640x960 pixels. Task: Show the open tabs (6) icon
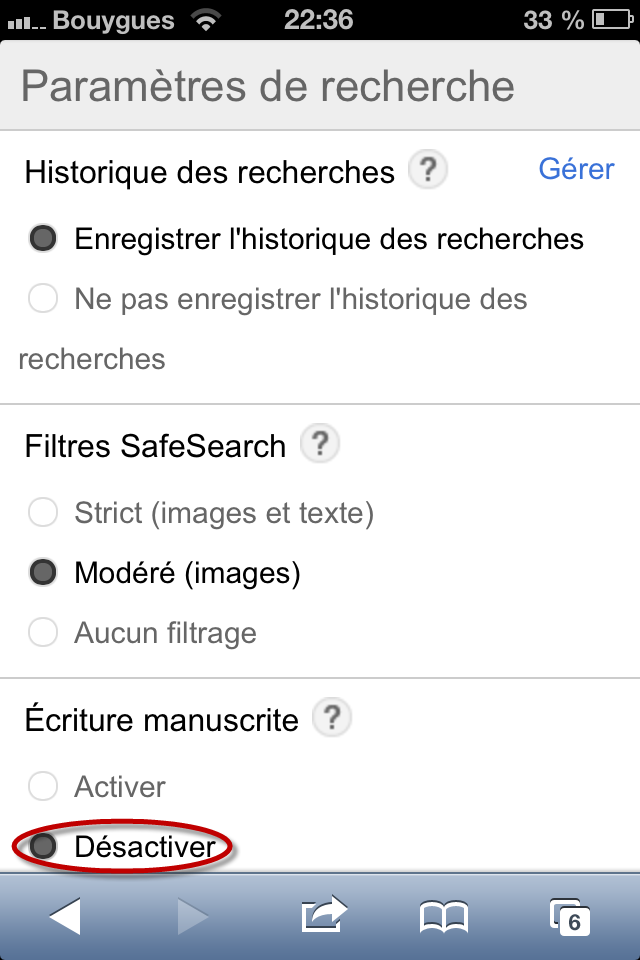click(x=570, y=917)
